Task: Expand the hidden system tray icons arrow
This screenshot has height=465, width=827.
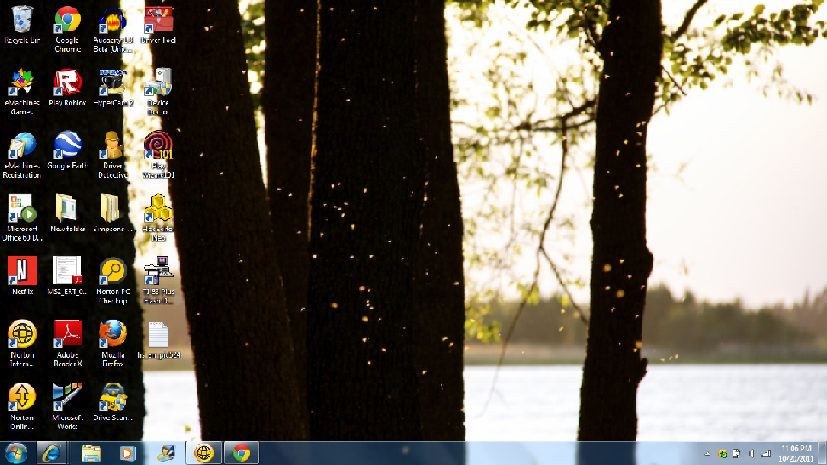Action: tap(707, 453)
